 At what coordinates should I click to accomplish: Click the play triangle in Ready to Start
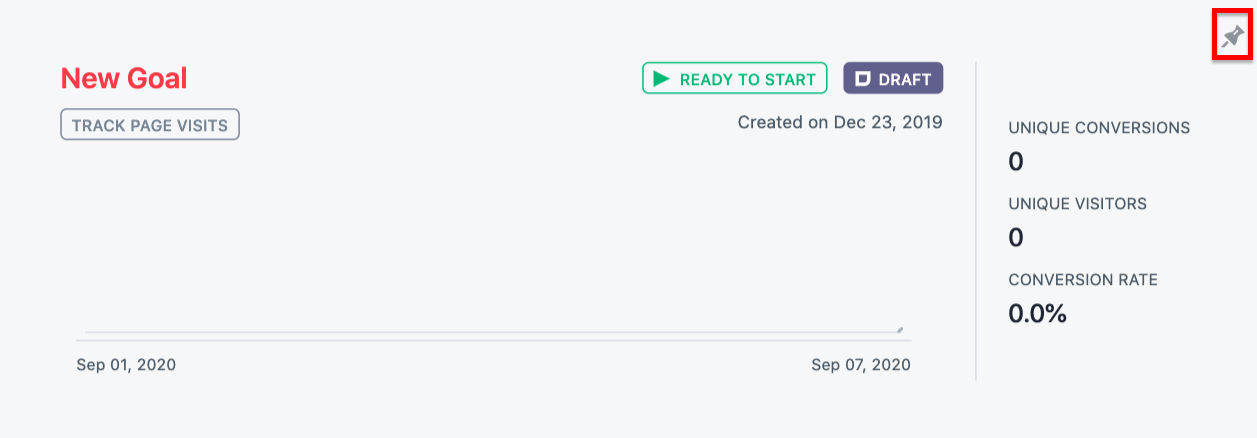(x=661, y=79)
